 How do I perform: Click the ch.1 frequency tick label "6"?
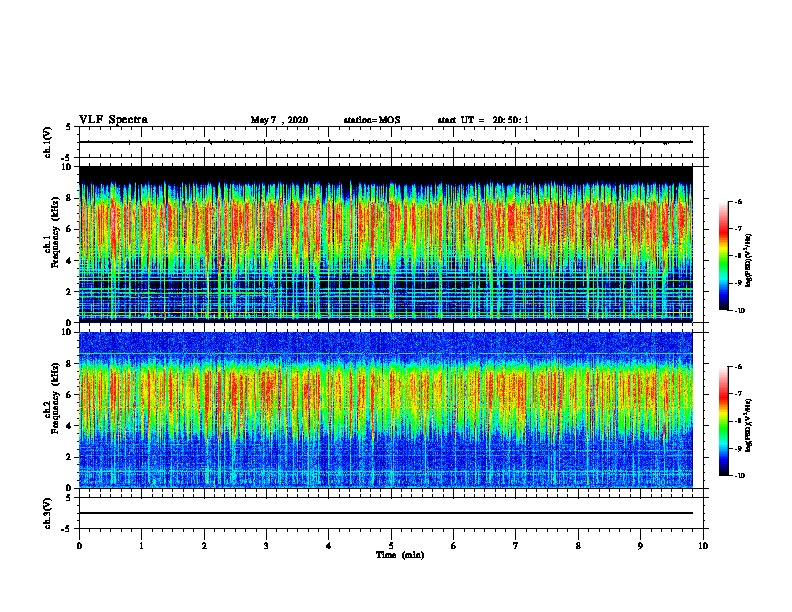coord(69,229)
